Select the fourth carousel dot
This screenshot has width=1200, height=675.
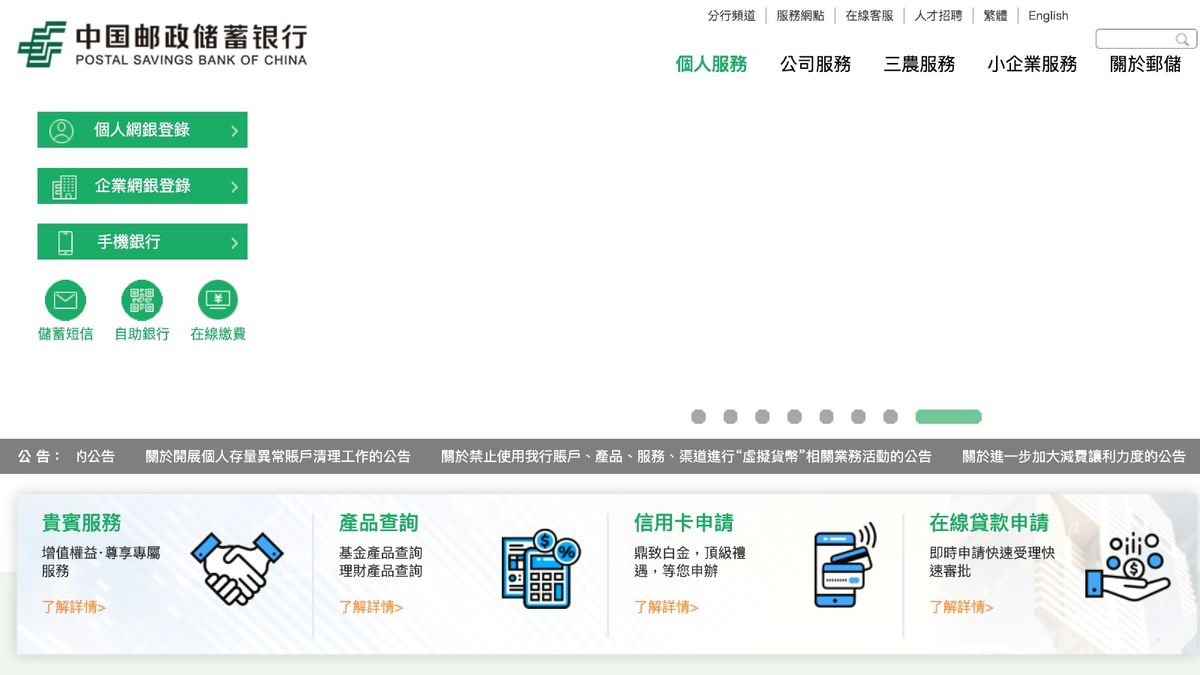pyautogui.click(x=794, y=417)
